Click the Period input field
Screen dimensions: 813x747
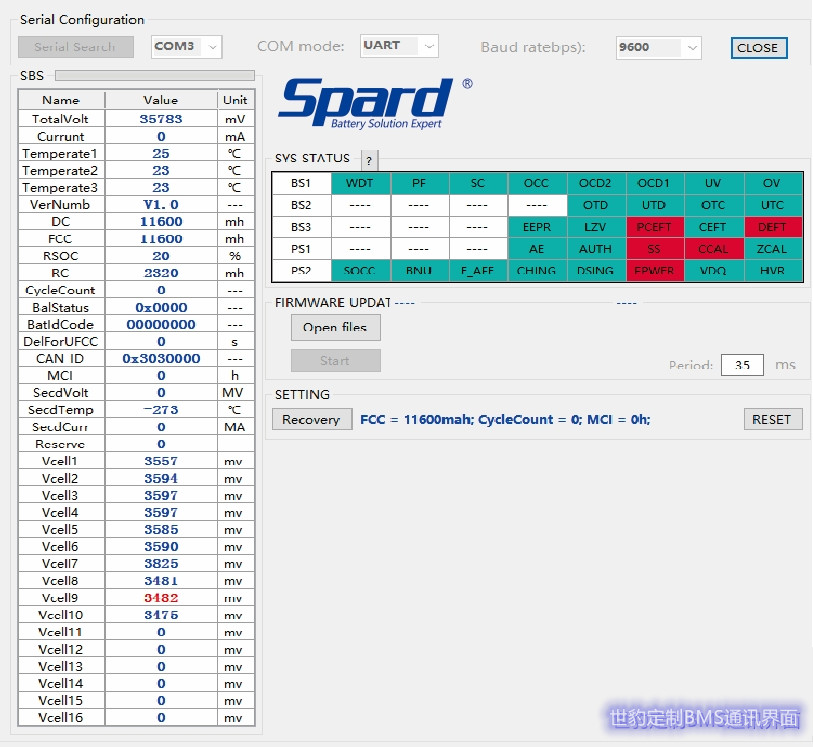coord(742,365)
